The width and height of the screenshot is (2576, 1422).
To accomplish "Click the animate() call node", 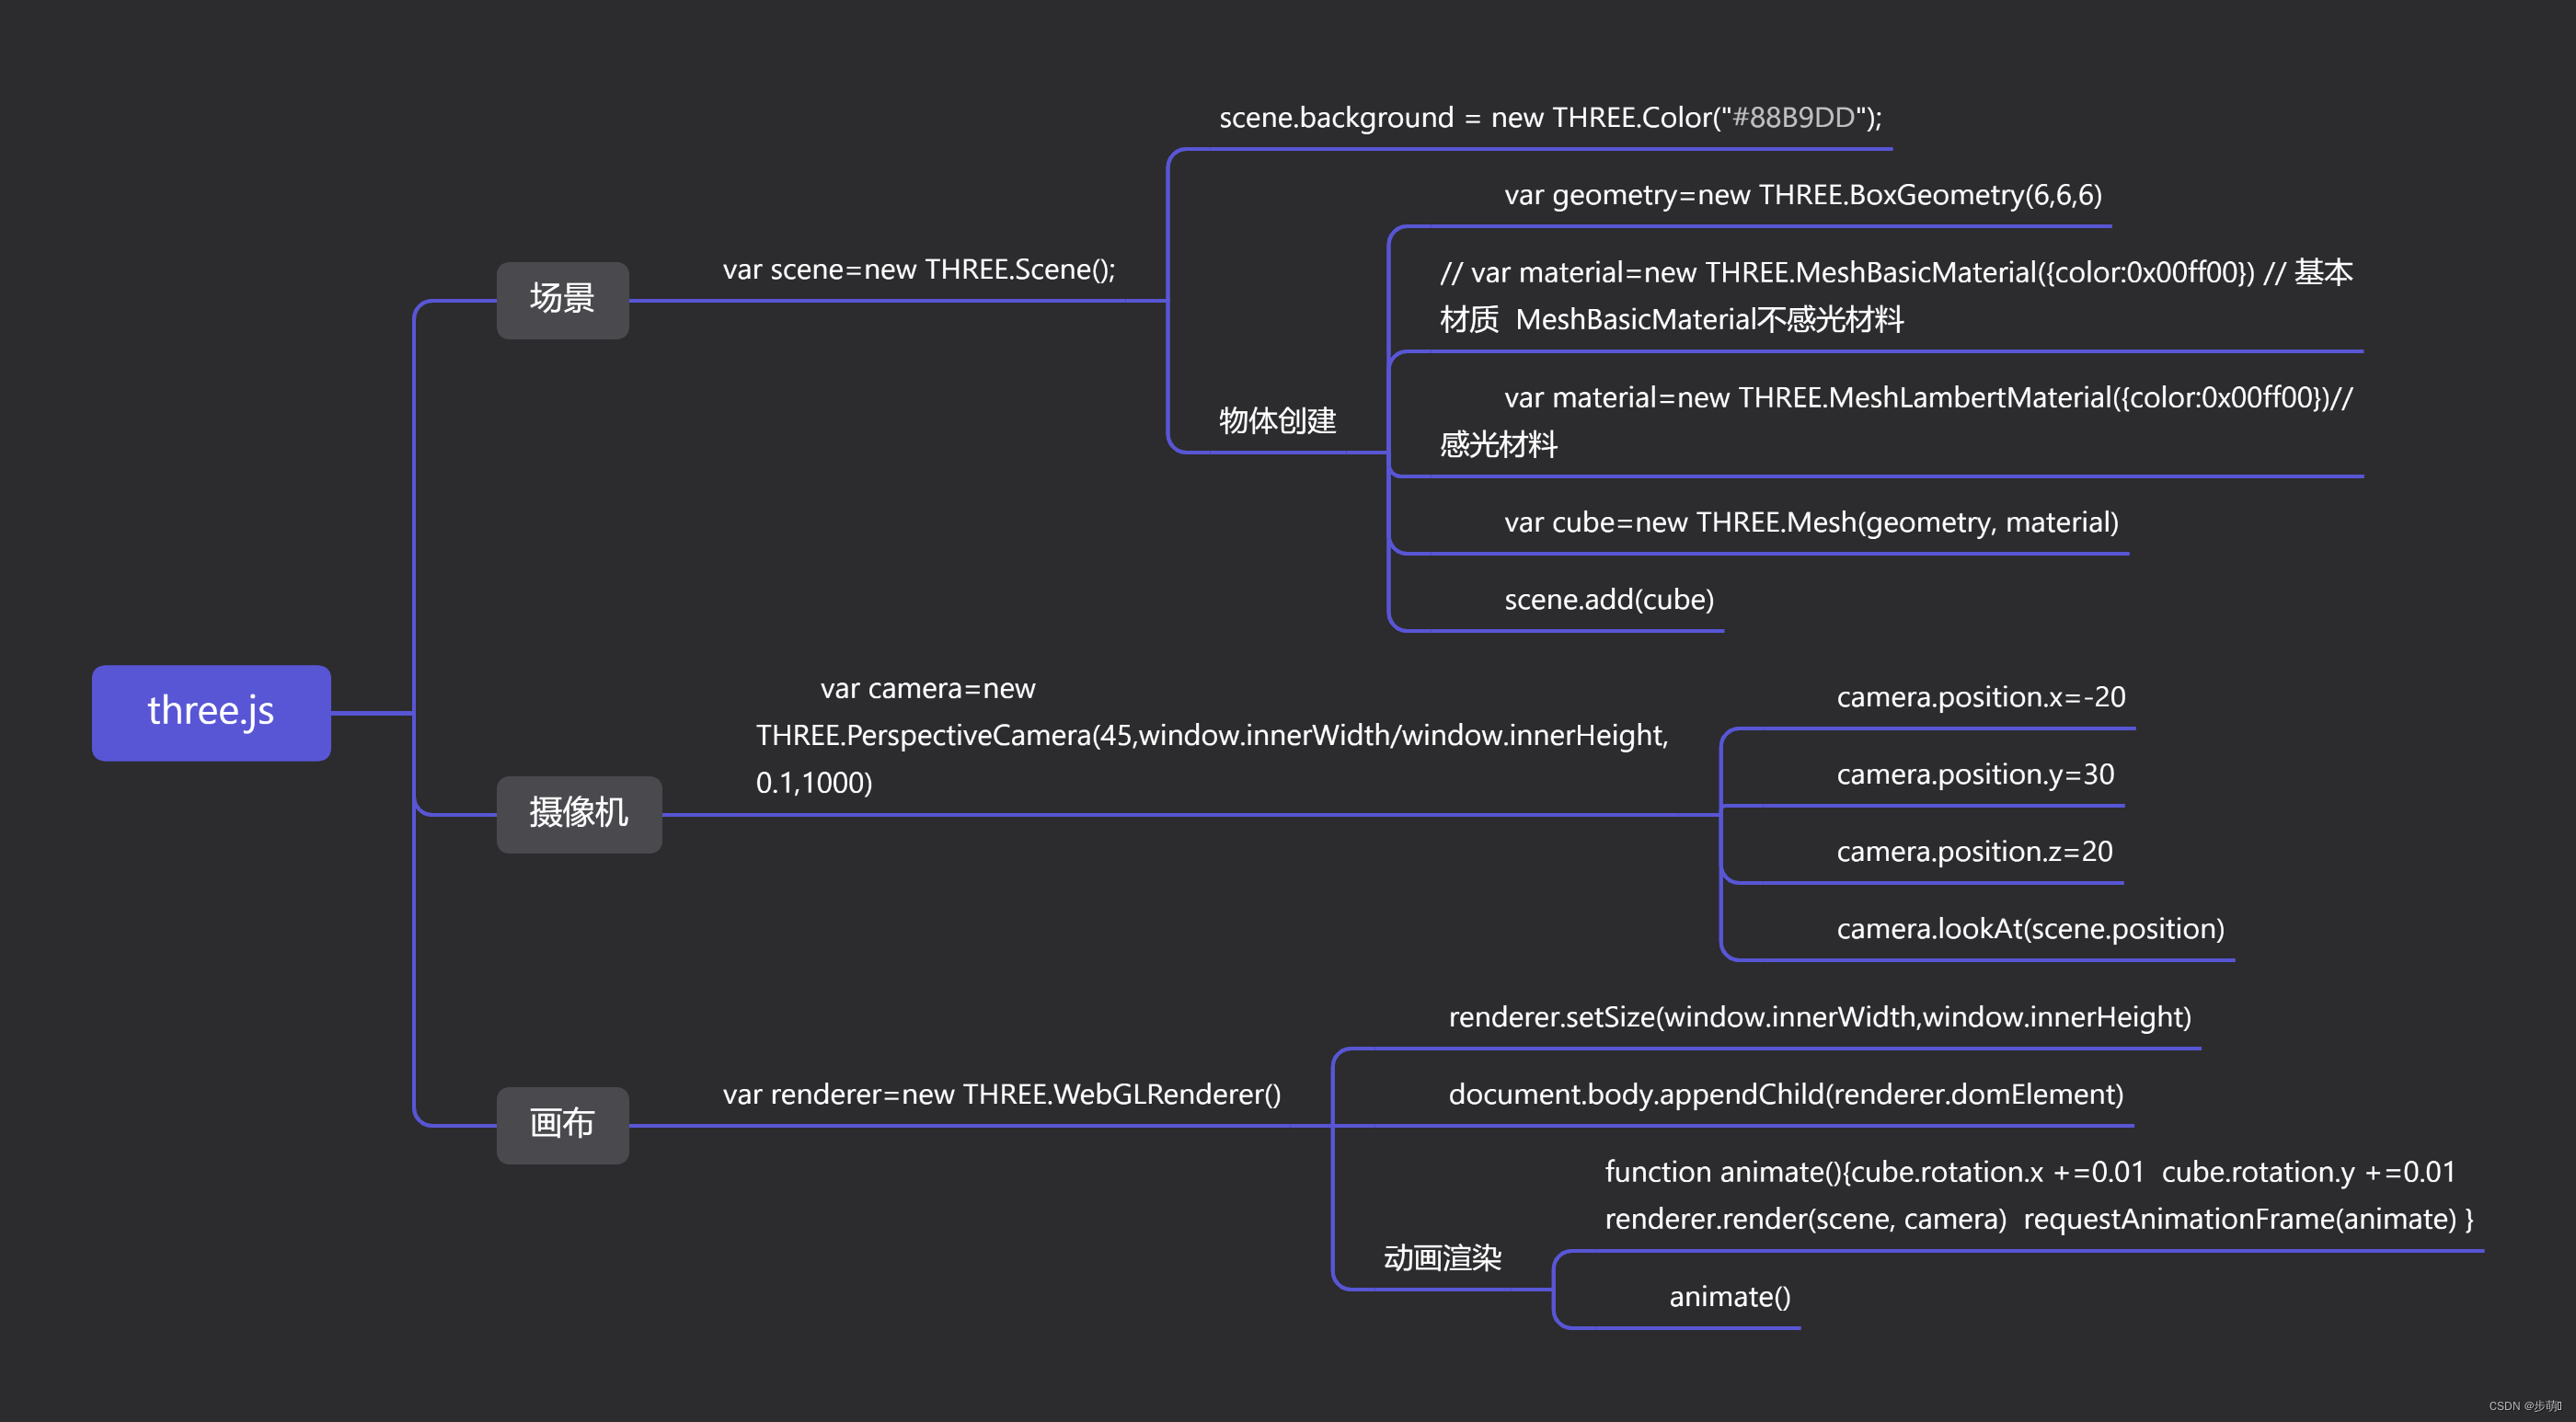I will 1730,1296.
